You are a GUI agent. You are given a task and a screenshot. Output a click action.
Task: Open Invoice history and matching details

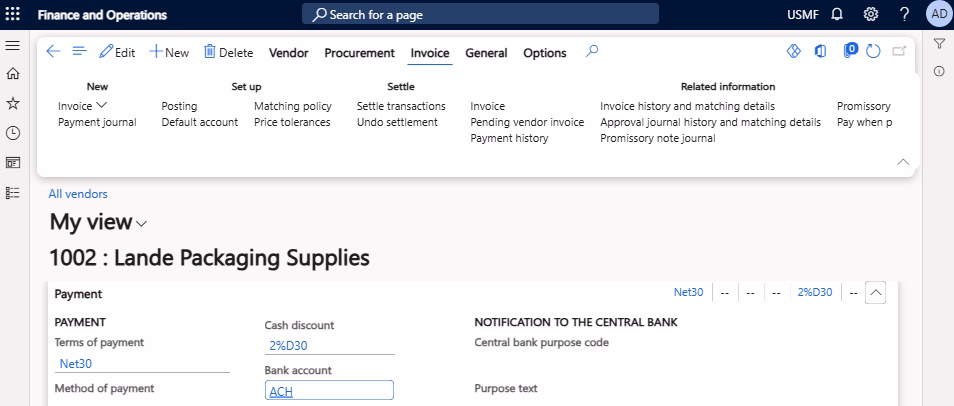pyautogui.click(x=688, y=106)
